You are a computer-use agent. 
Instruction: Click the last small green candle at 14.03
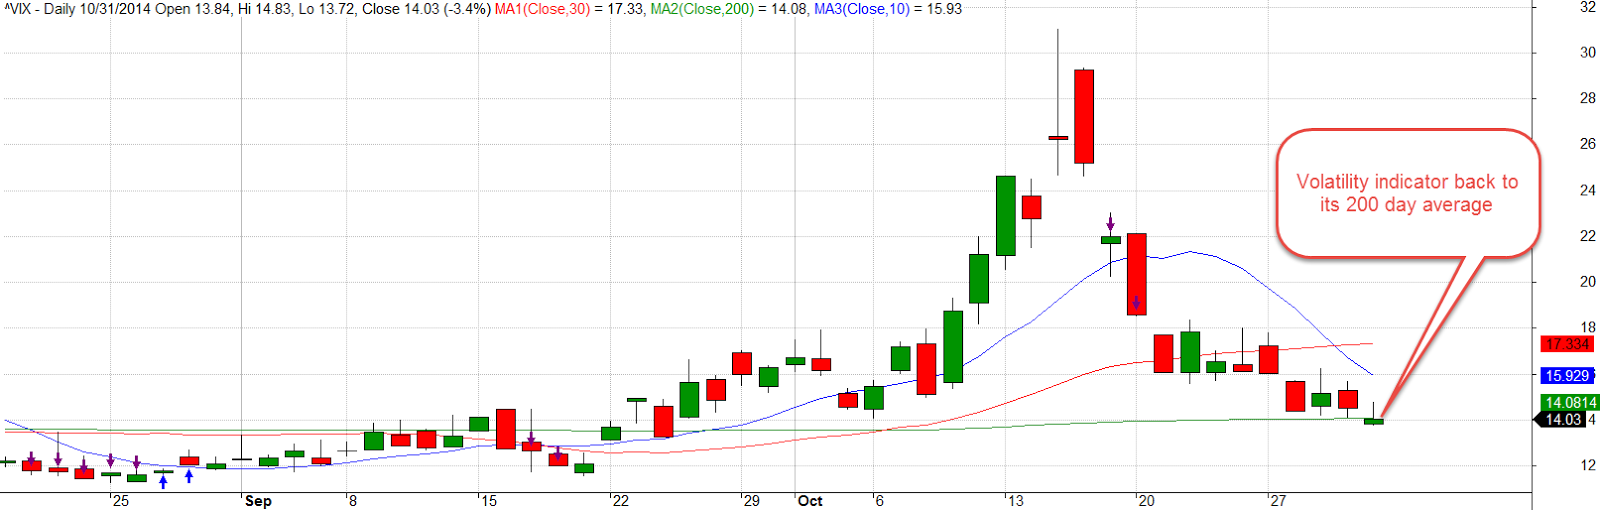point(1374,421)
